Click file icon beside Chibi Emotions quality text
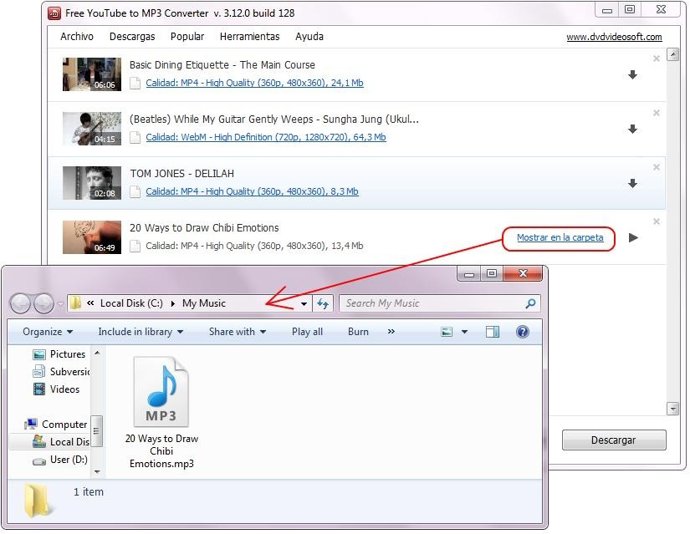The width and height of the screenshot is (690, 534). pos(136,246)
